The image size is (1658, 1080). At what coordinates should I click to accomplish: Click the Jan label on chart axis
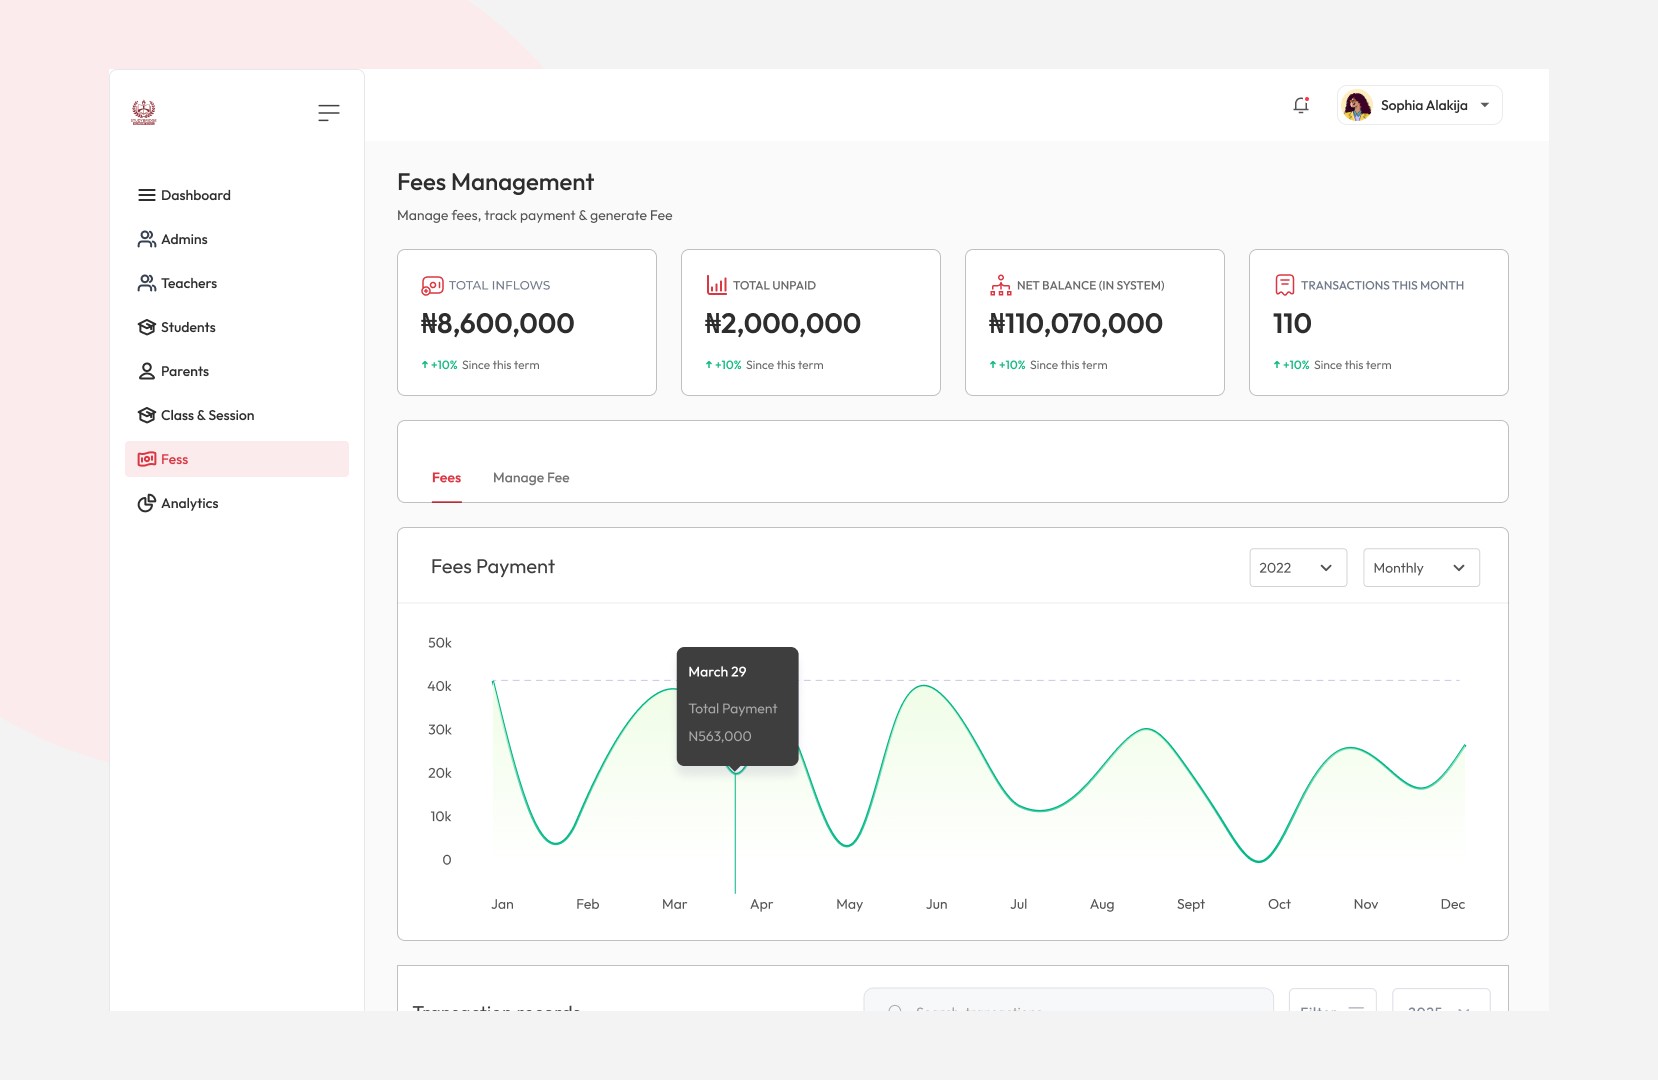point(502,904)
